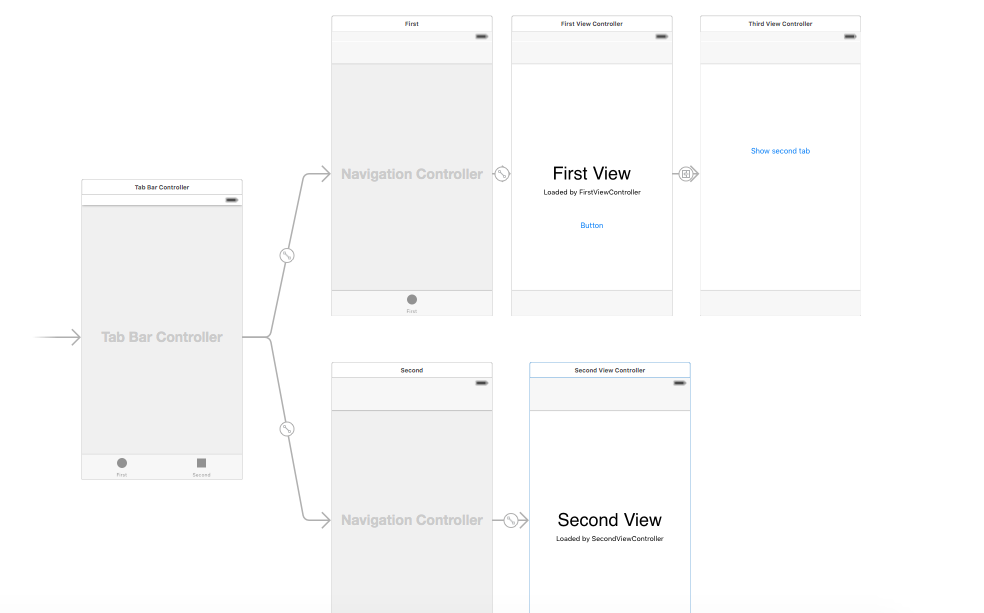Click the Loaded by SecondViewController label

(609, 539)
